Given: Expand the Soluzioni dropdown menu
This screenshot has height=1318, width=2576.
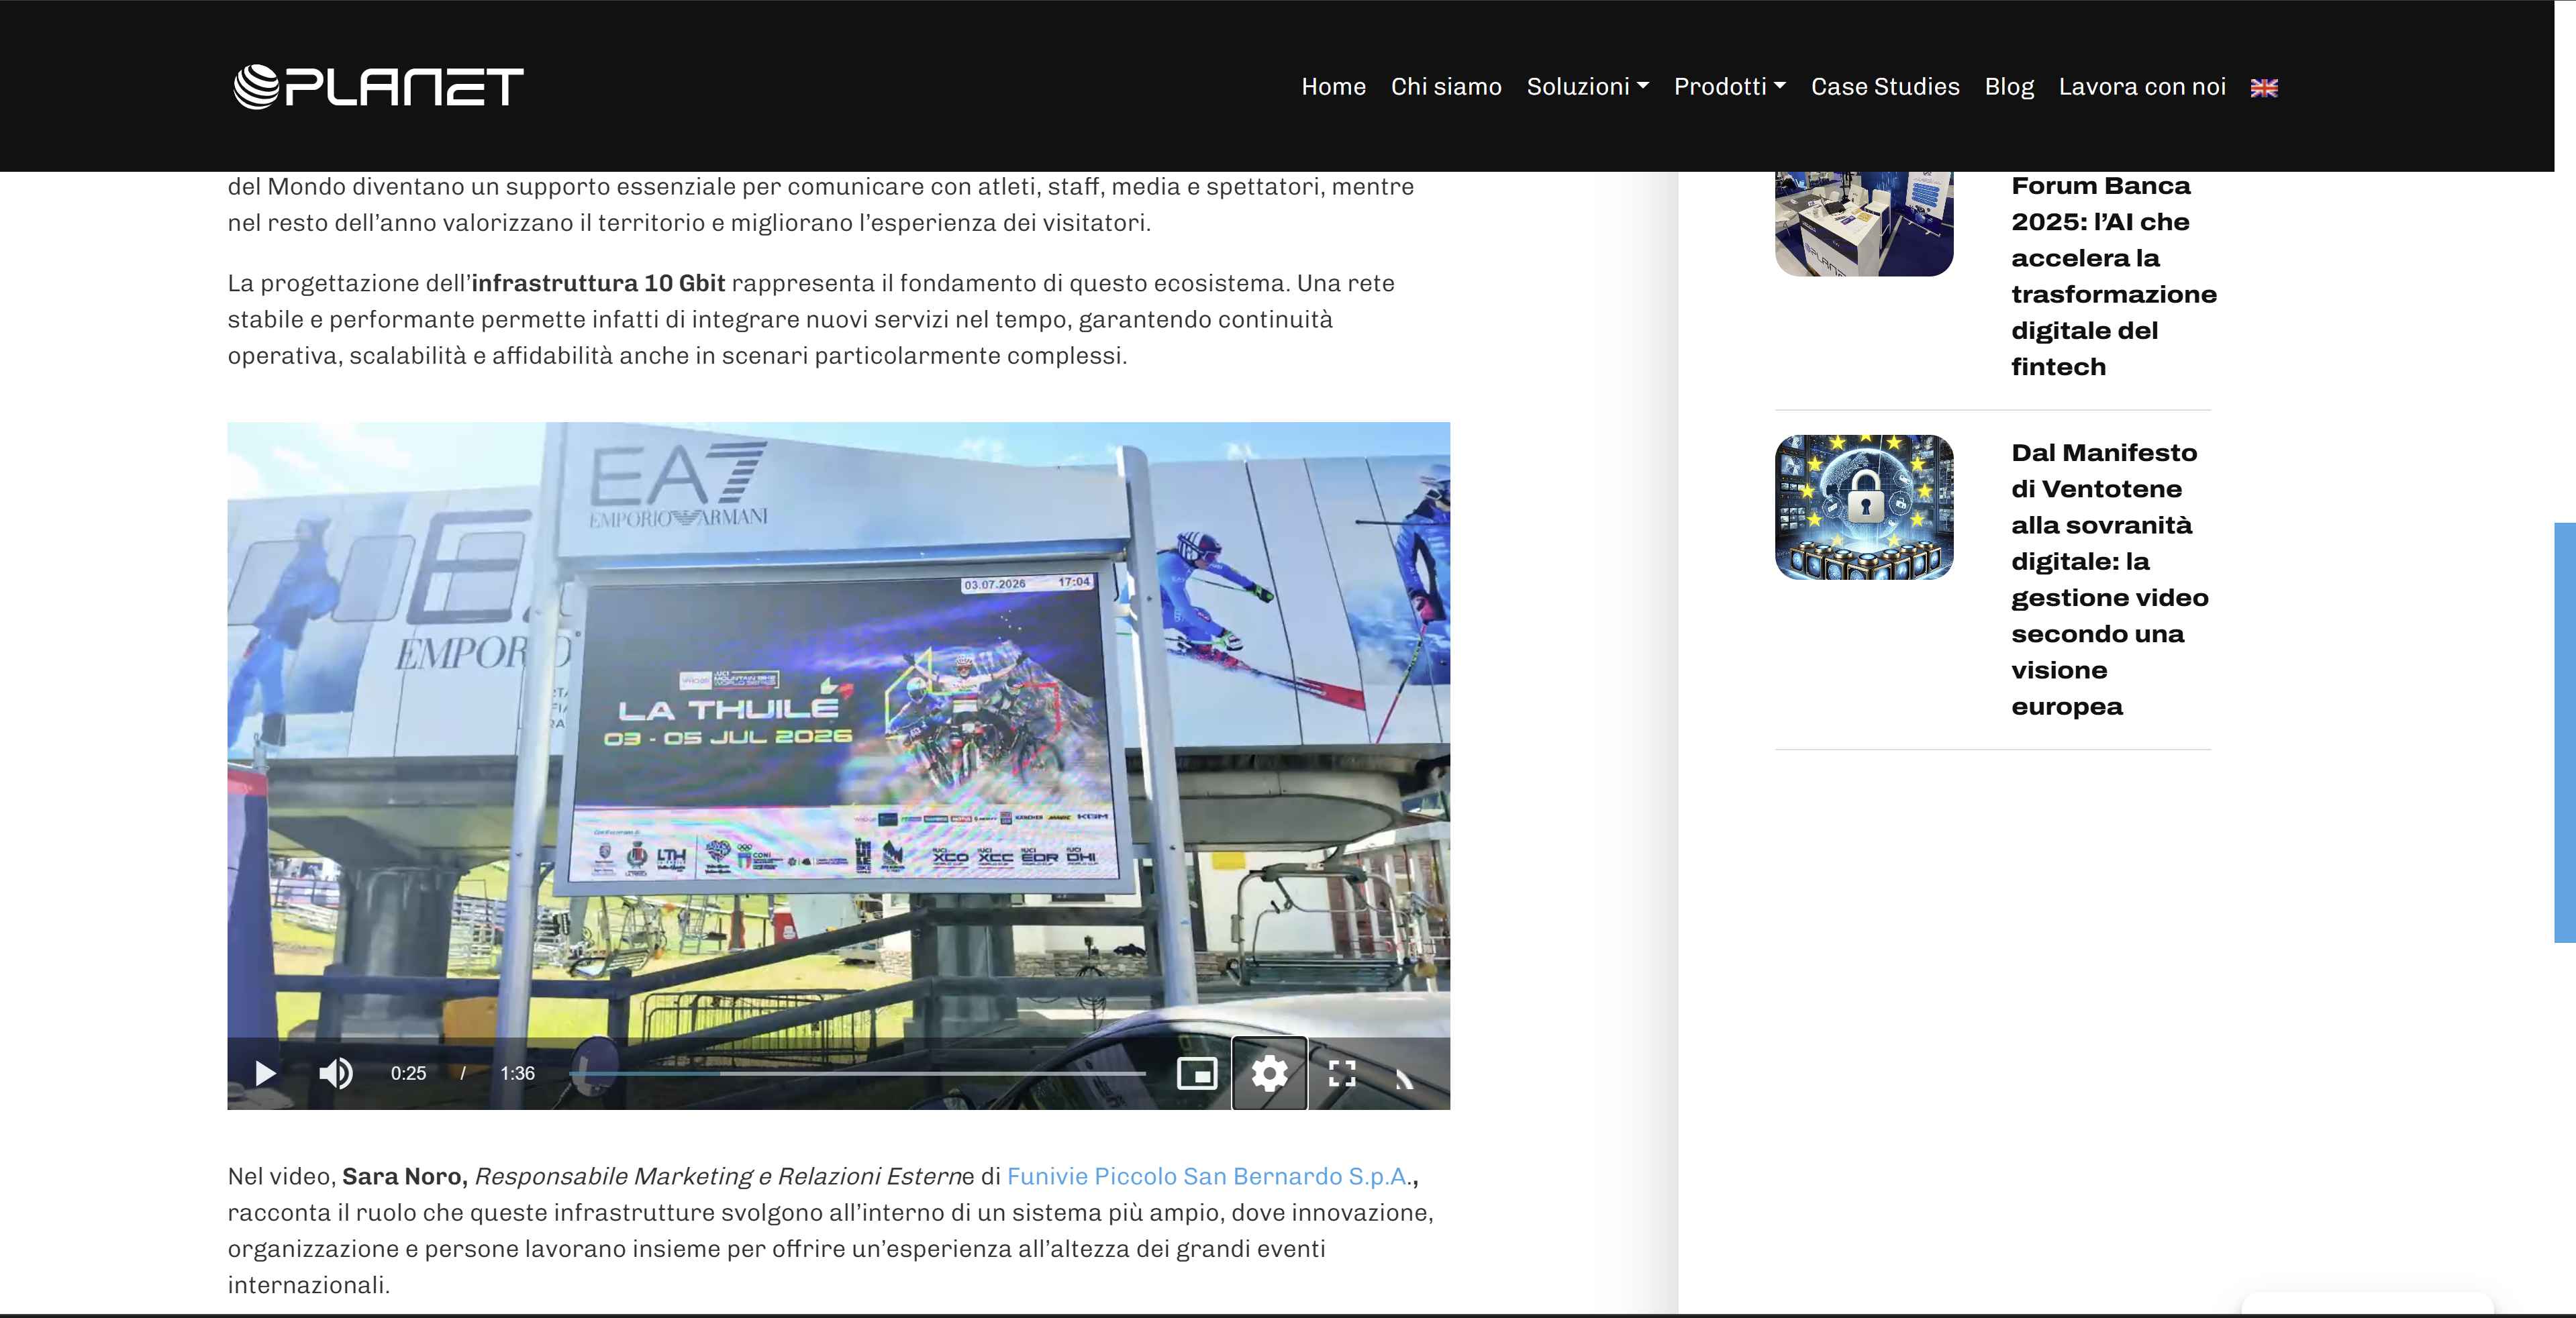Looking at the screenshot, I should click(x=1587, y=87).
